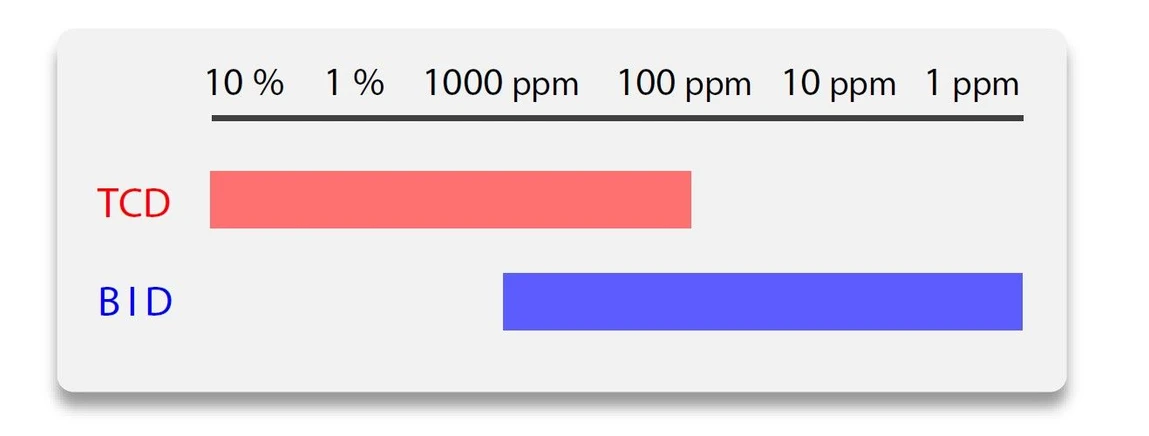
Task: Select the "100 ppm" scale label
Action: click(684, 84)
